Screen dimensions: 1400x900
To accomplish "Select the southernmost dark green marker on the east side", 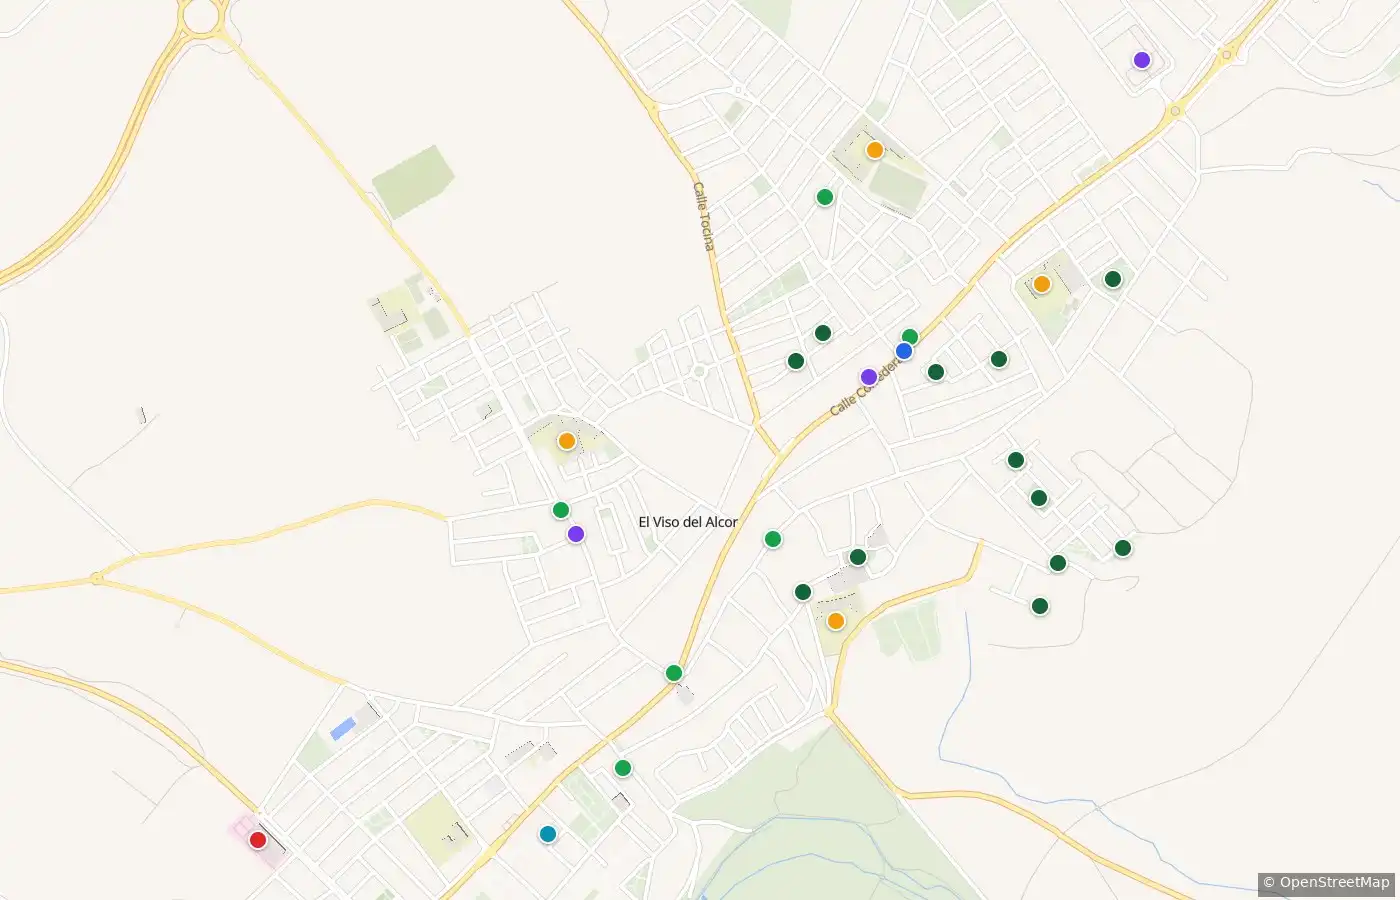I will pyautogui.click(x=1040, y=606).
